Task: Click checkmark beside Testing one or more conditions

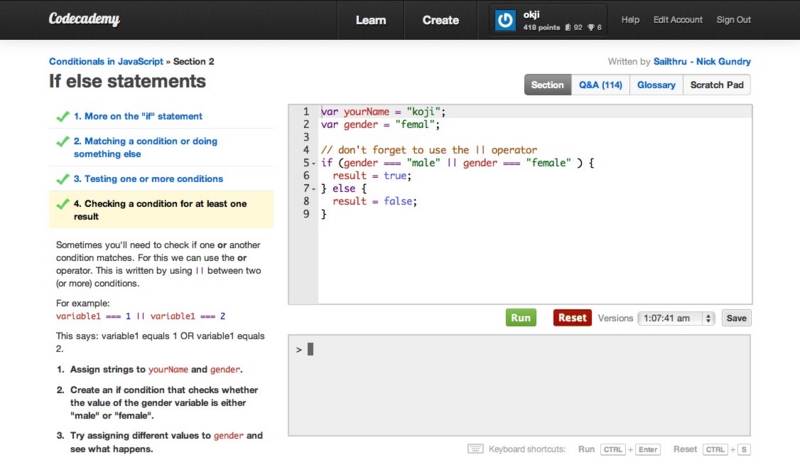Action: [63, 179]
